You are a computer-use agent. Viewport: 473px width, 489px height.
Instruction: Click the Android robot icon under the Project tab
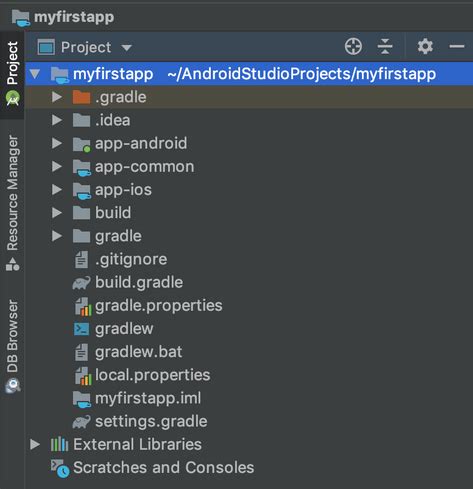[x=13, y=98]
